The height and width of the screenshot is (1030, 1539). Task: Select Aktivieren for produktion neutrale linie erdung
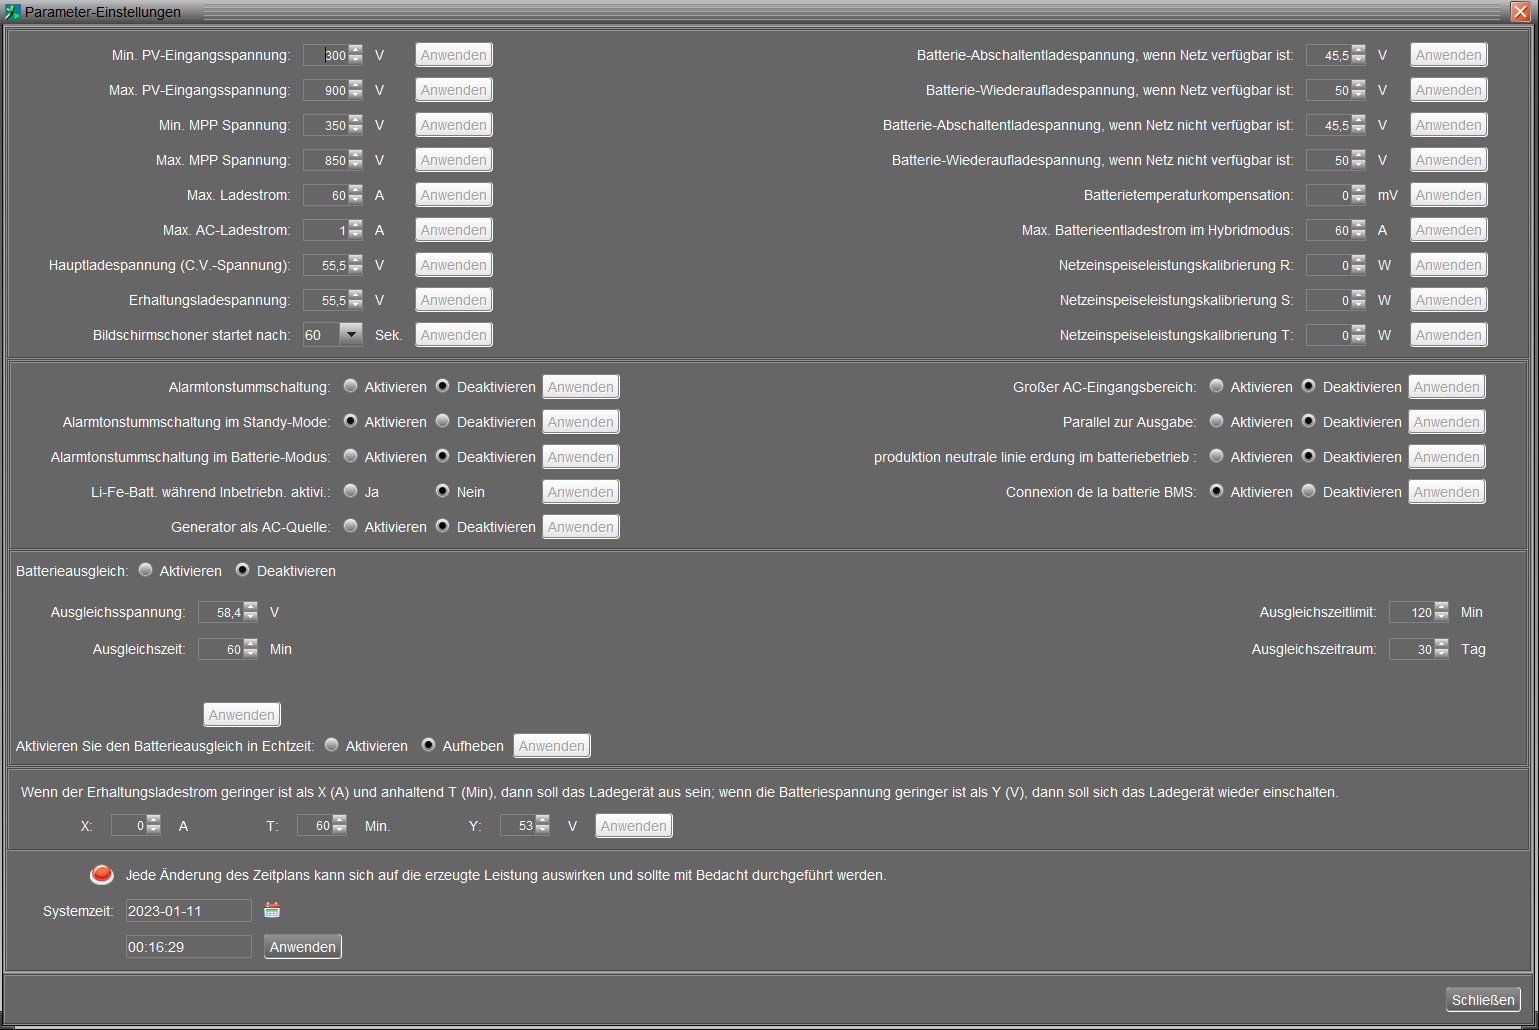click(1216, 456)
